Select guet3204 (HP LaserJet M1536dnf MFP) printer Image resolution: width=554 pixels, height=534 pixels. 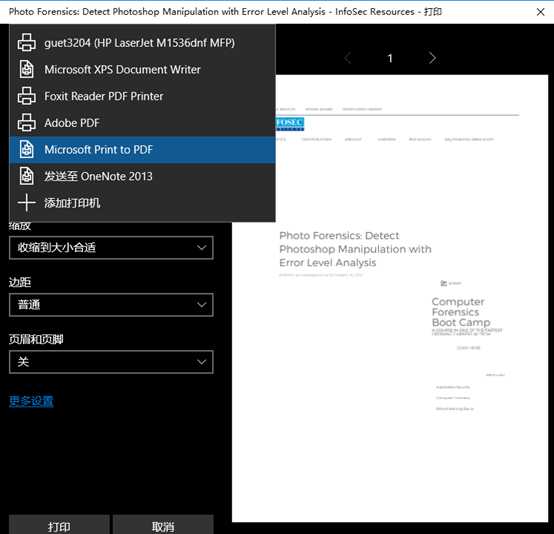142,42
